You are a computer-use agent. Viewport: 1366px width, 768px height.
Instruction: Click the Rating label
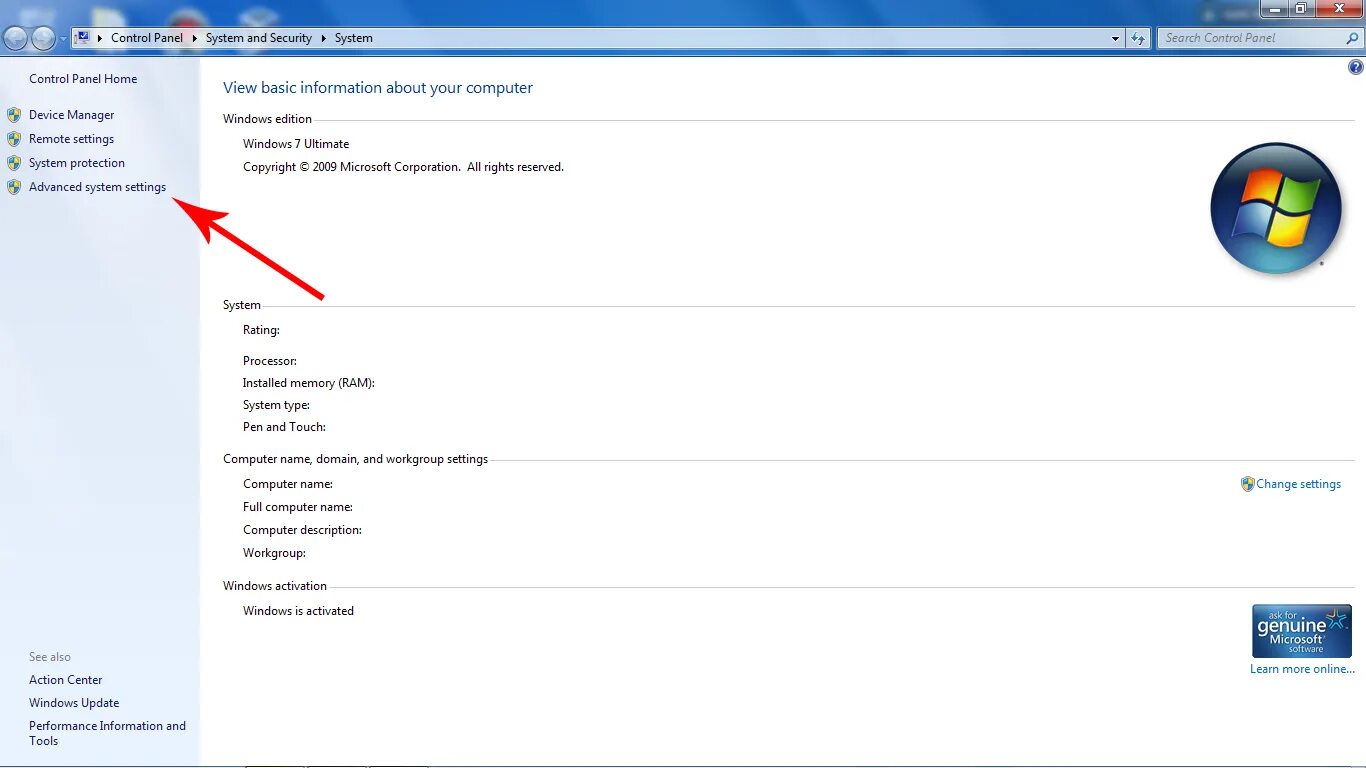[x=261, y=330]
